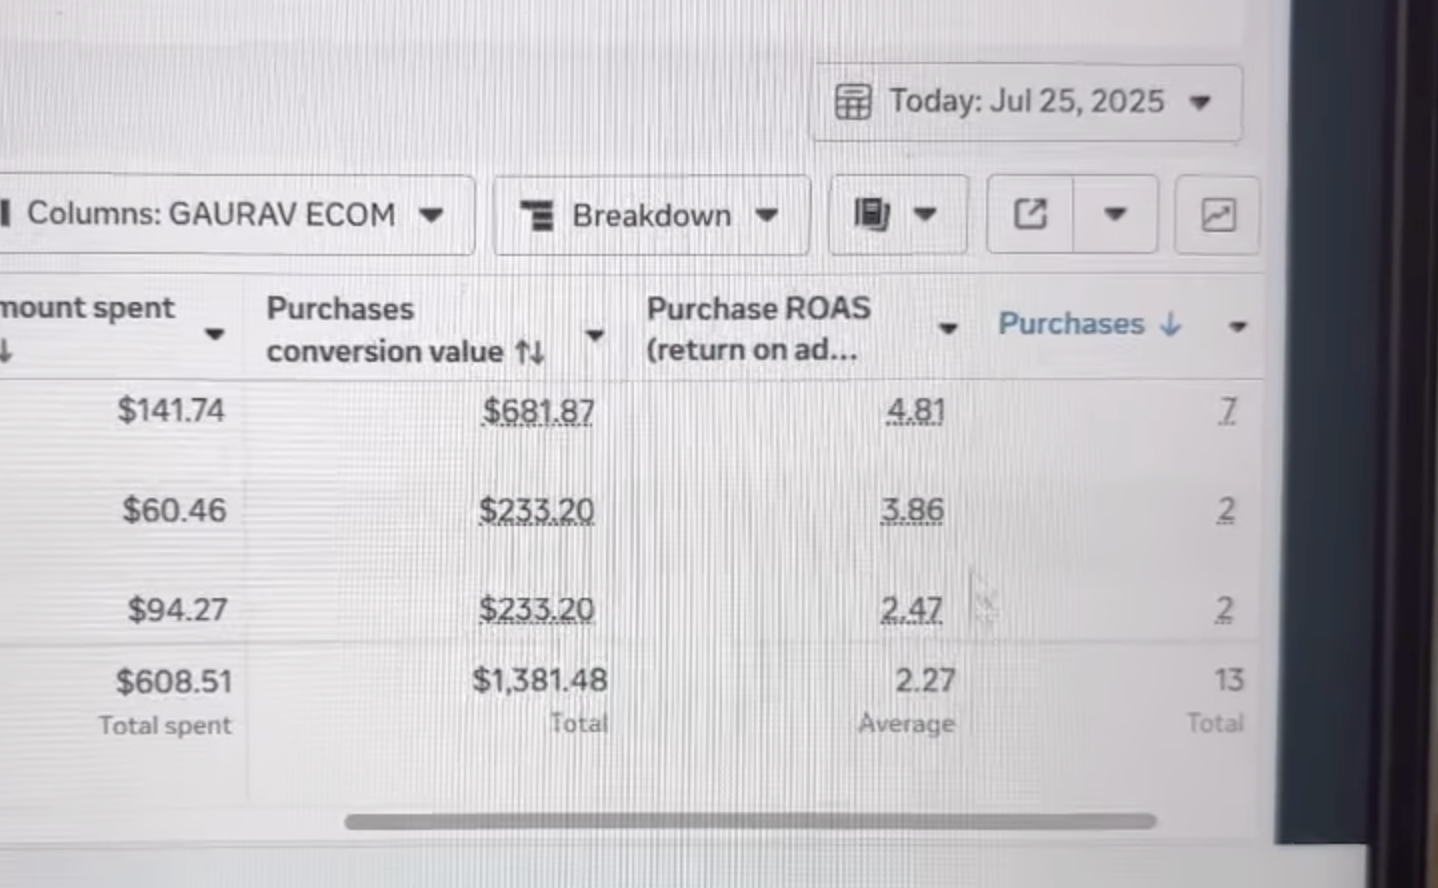
Task: Open the Reports icon in the toolbar
Action: [872, 214]
